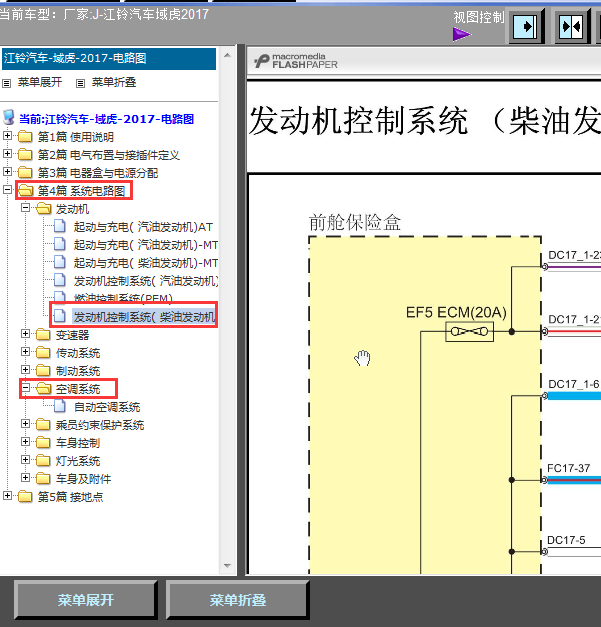601x627 pixels.
Task: Click the document icon of 发动机控制系统(汽油发动机)
Action: (x=60, y=280)
